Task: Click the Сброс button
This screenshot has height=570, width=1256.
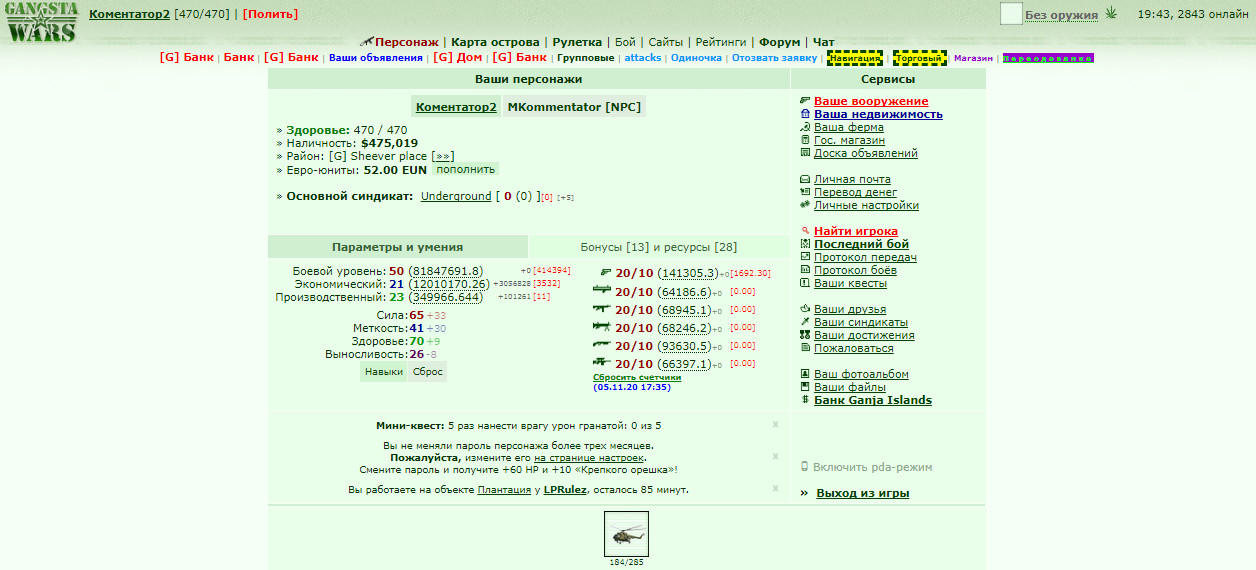Action: 428,371
